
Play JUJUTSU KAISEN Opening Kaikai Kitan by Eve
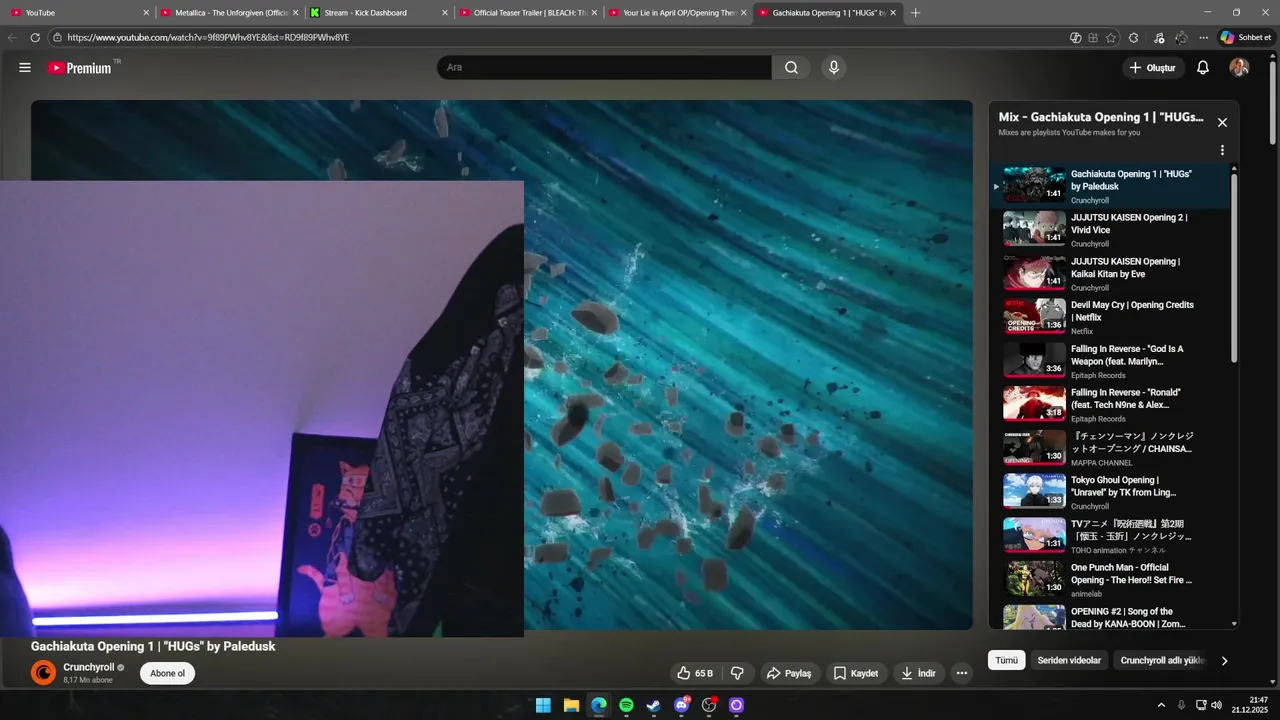pos(1110,274)
